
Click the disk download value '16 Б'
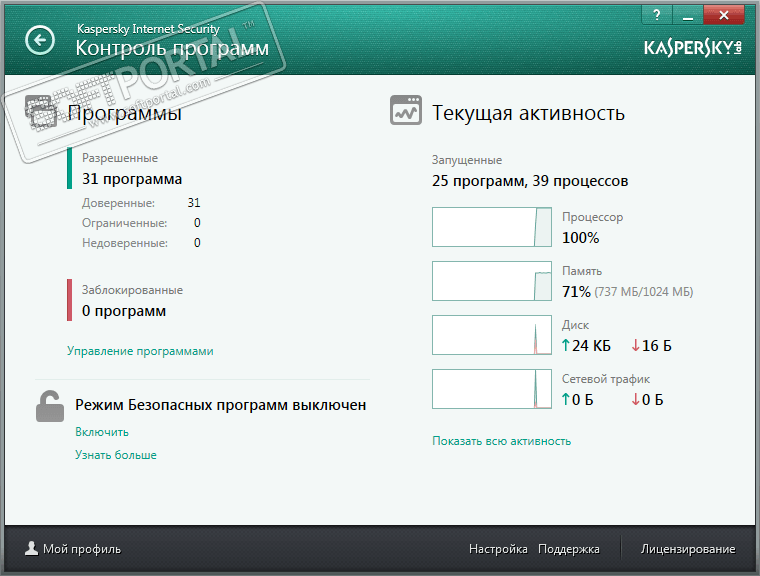click(x=657, y=346)
